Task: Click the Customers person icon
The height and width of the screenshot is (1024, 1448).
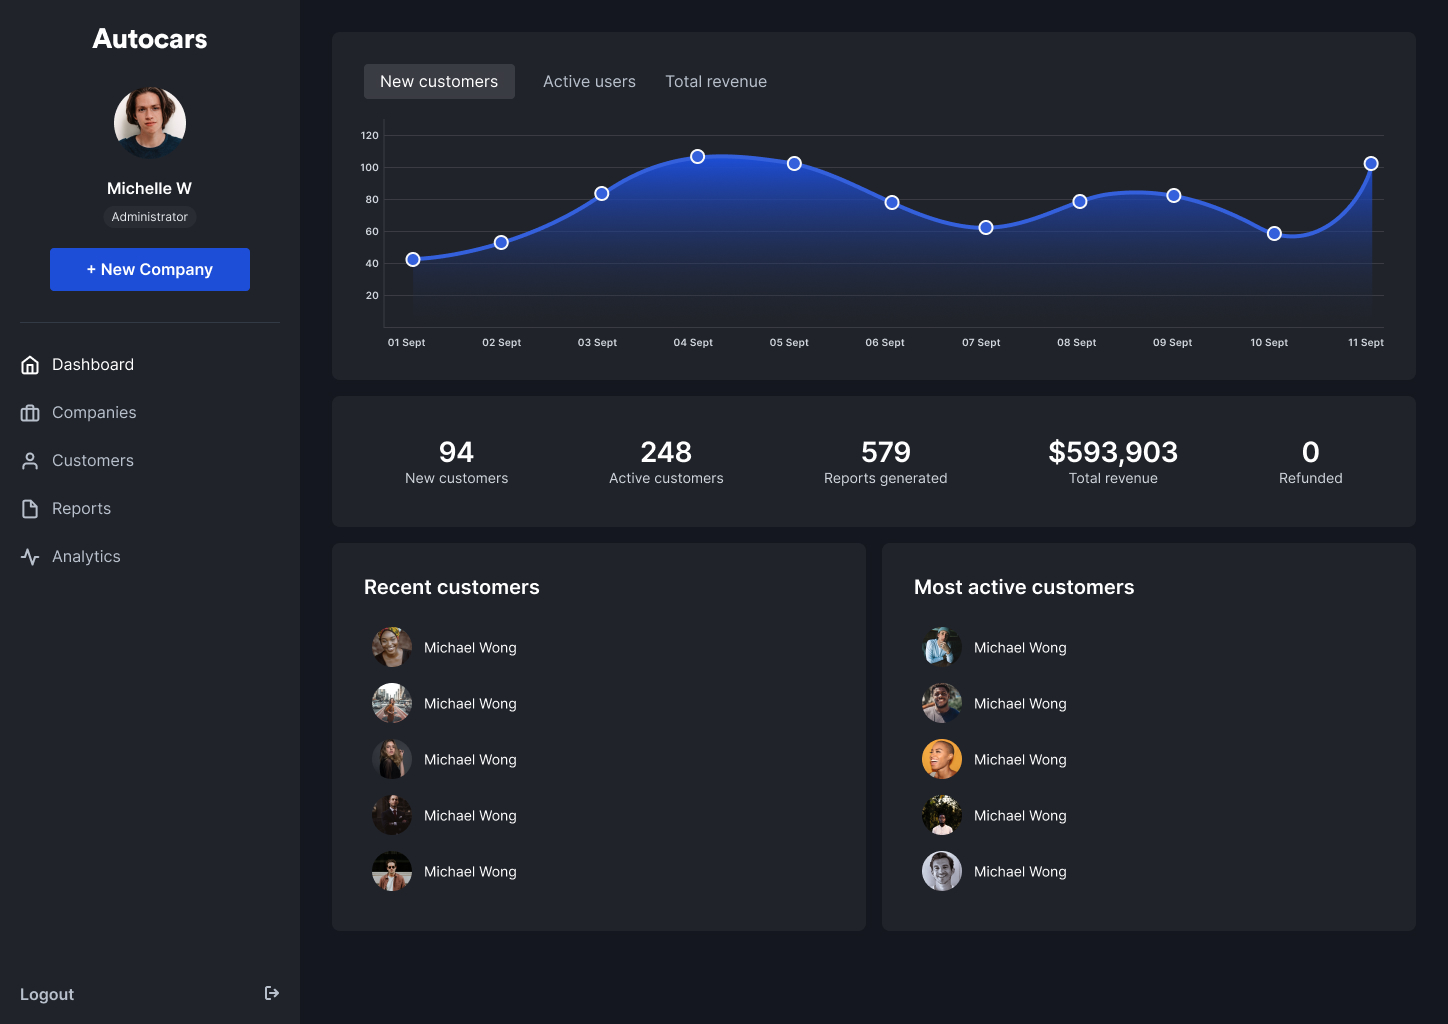Action: coord(30,461)
